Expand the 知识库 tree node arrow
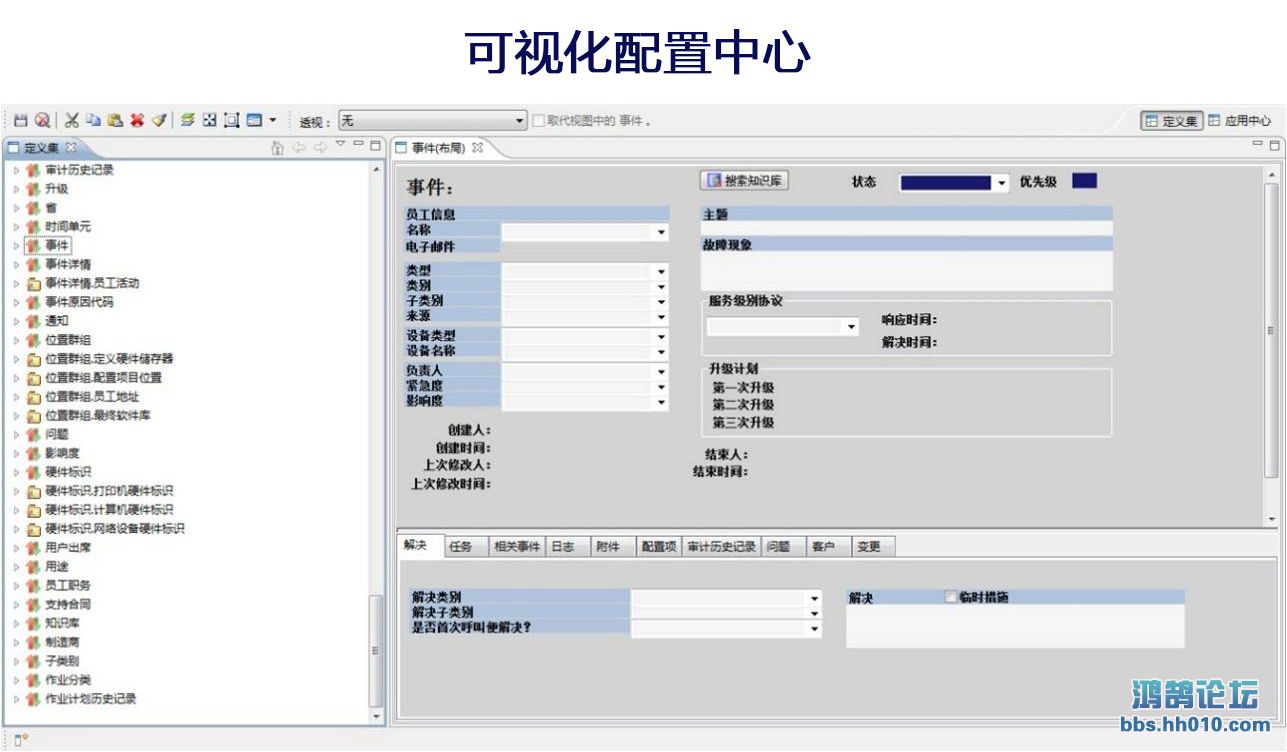Image resolution: width=1287 pixels, height=752 pixels. coord(16,623)
